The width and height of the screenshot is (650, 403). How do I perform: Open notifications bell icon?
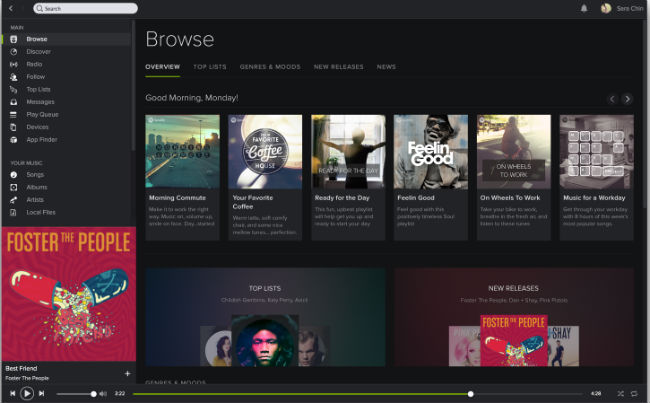[x=584, y=8]
